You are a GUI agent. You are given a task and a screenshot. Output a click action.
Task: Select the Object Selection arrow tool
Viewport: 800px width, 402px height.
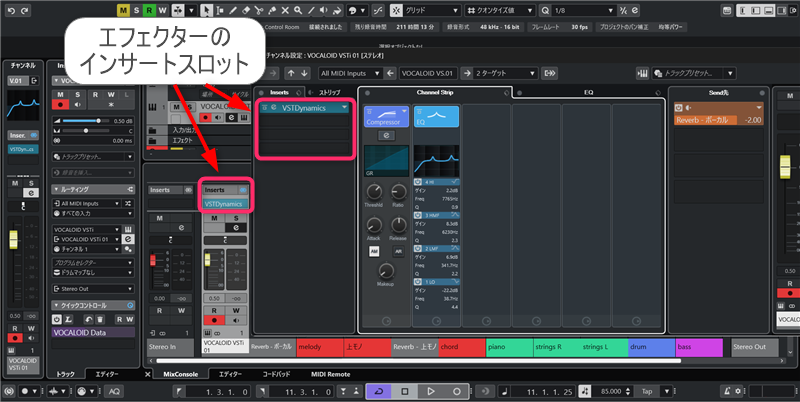tap(207, 10)
